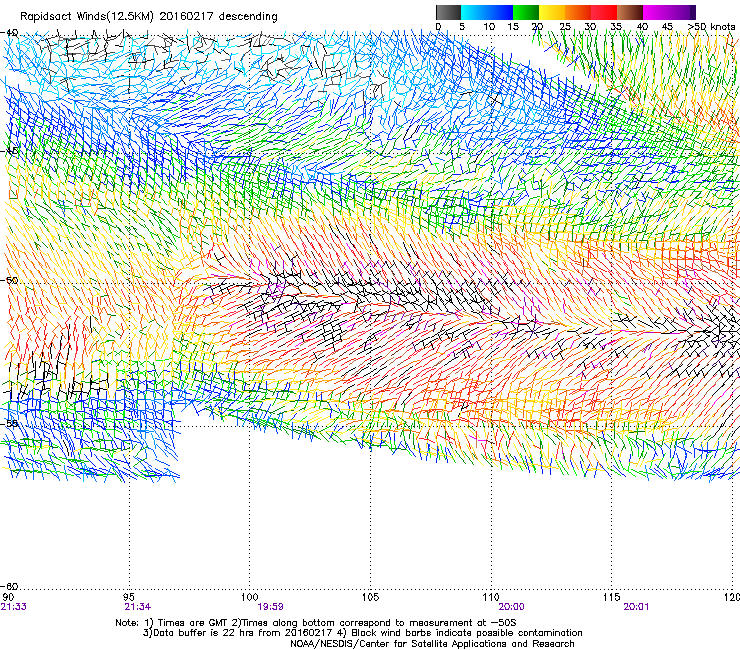The height and width of the screenshot is (650, 740).
Task: Click the '-50' latitude label
Action: 9,280
